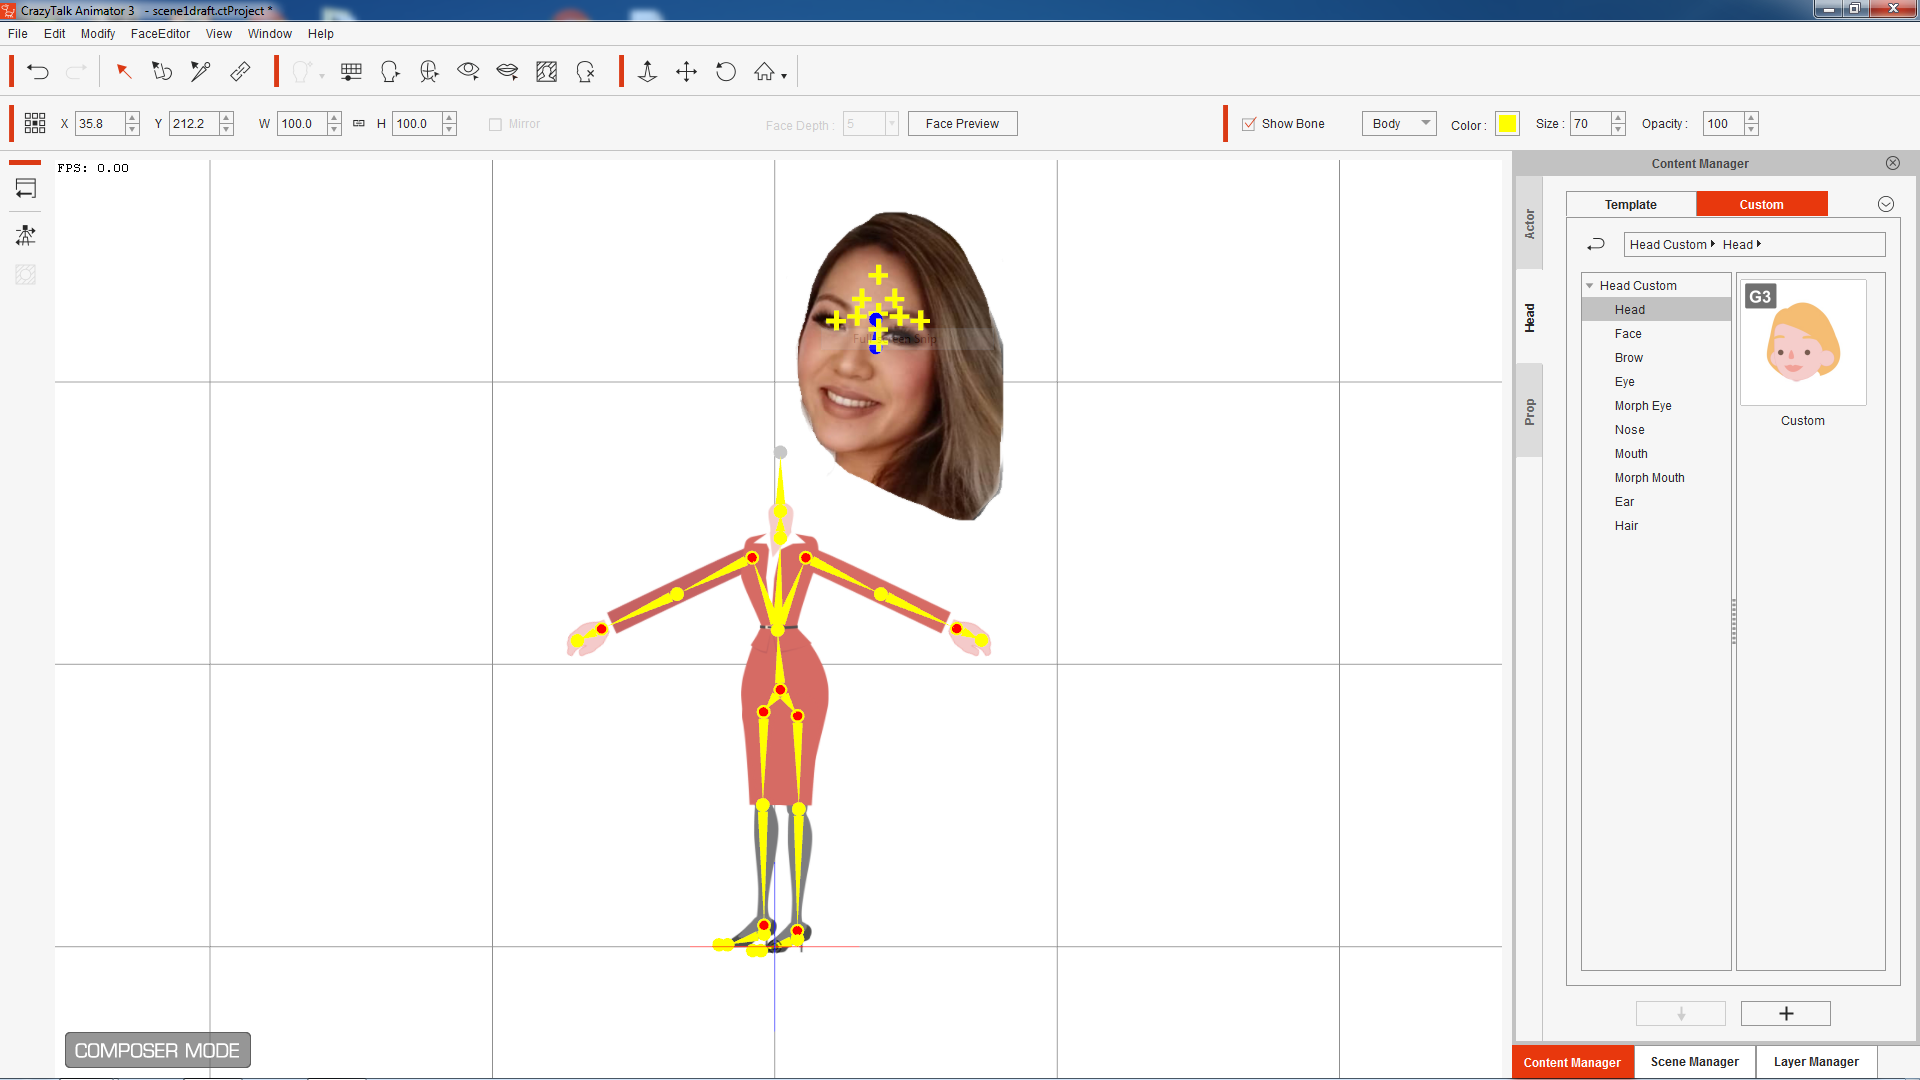Increase the X position stepper
1920x1080 pixels.
tap(132, 118)
